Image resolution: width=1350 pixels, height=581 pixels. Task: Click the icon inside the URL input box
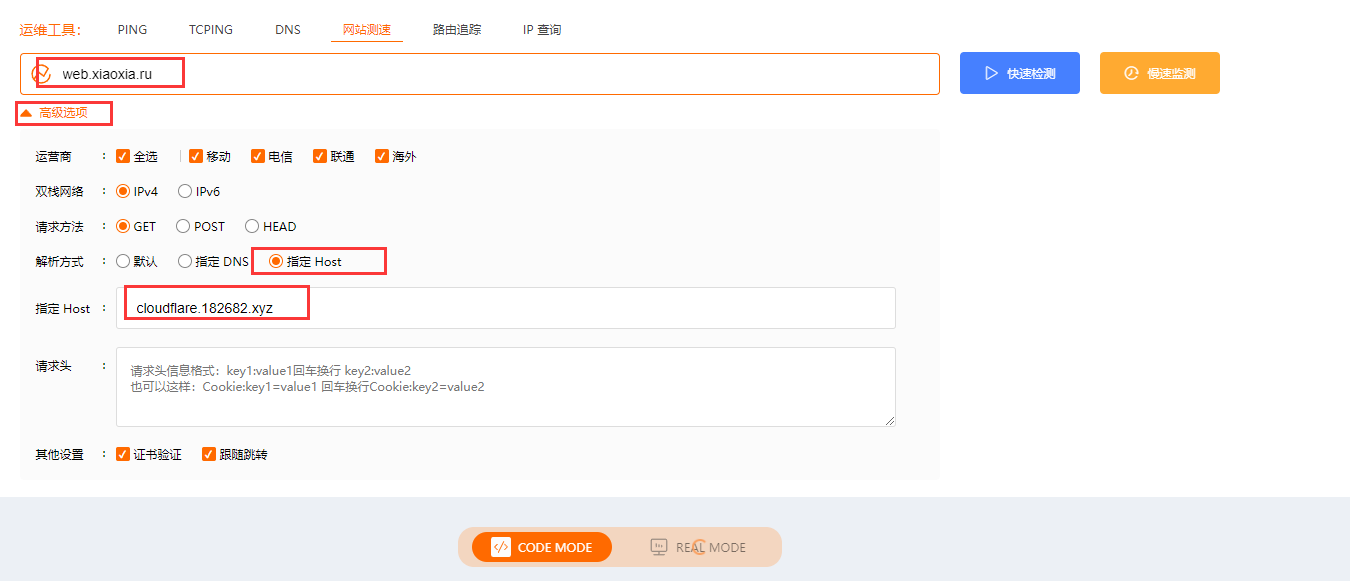tap(41, 74)
